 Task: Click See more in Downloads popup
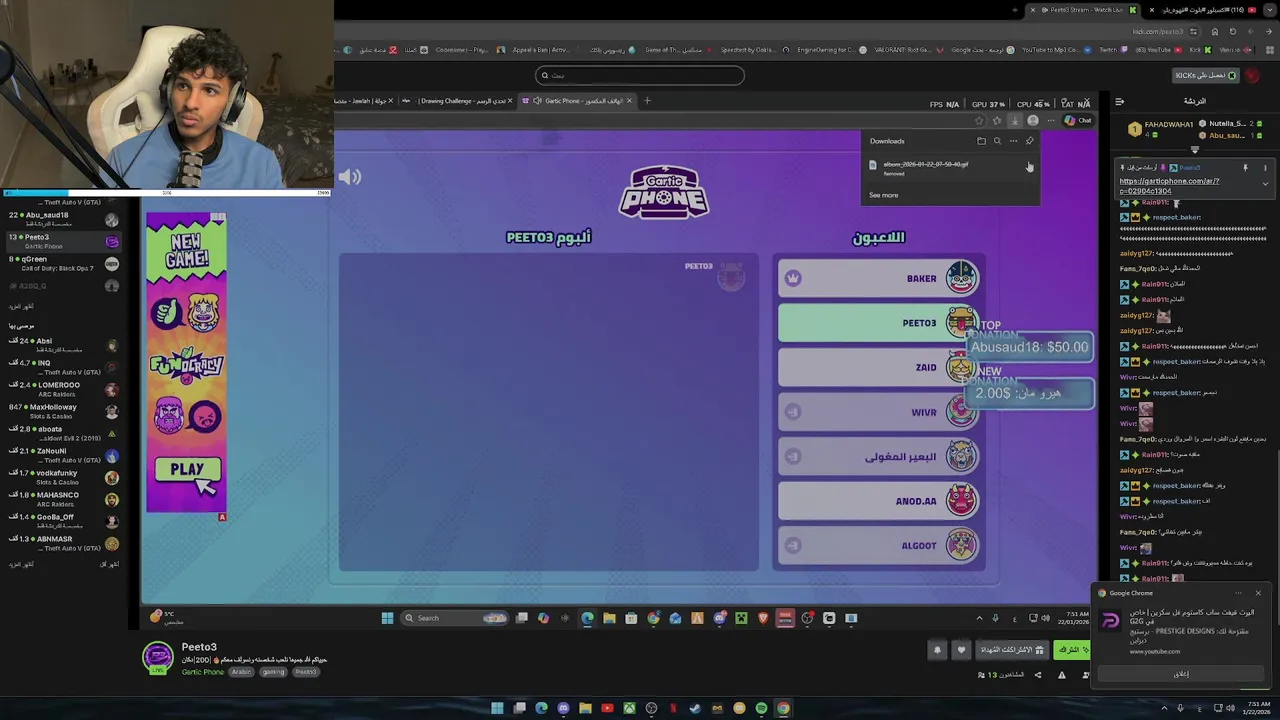(883, 195)
